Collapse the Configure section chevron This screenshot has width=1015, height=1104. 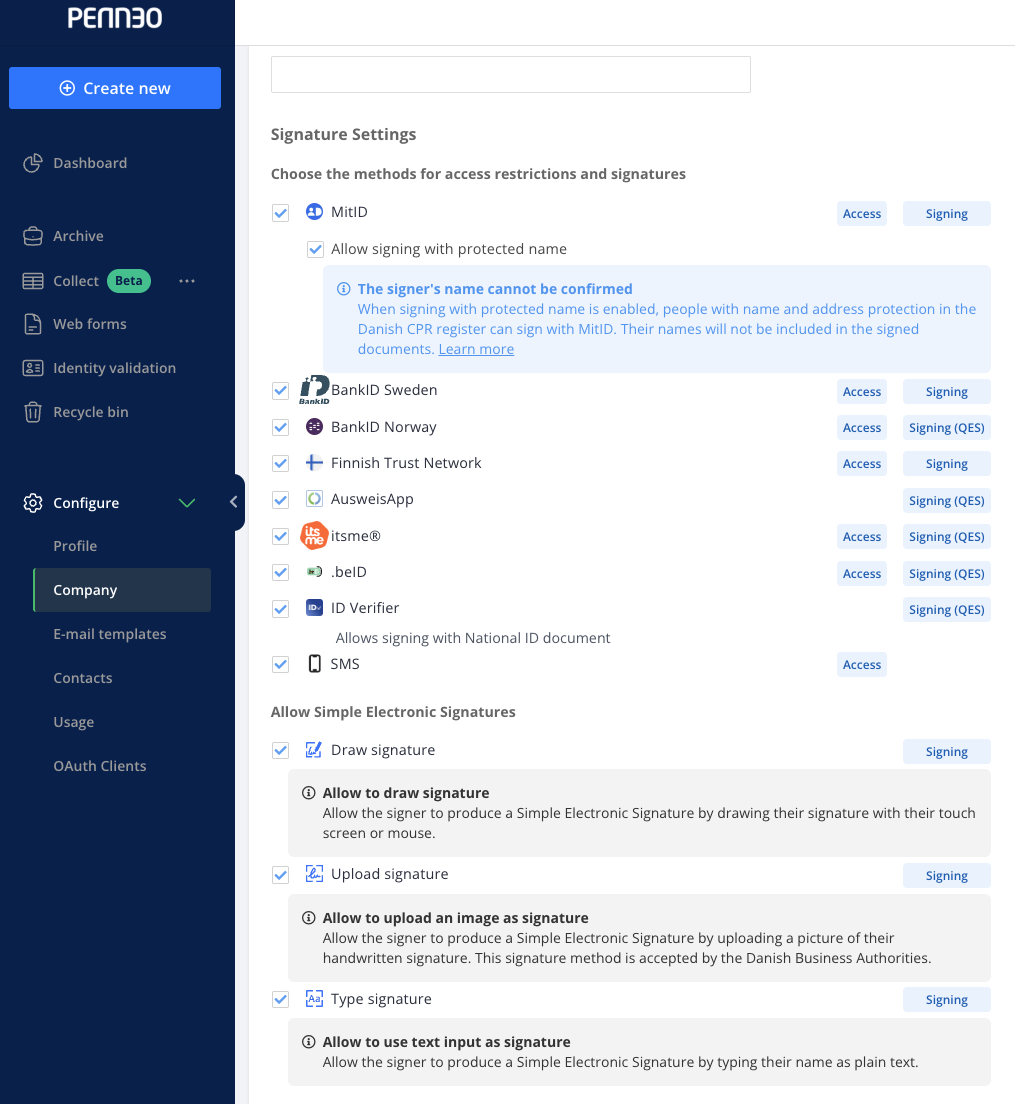coord(187,503)
